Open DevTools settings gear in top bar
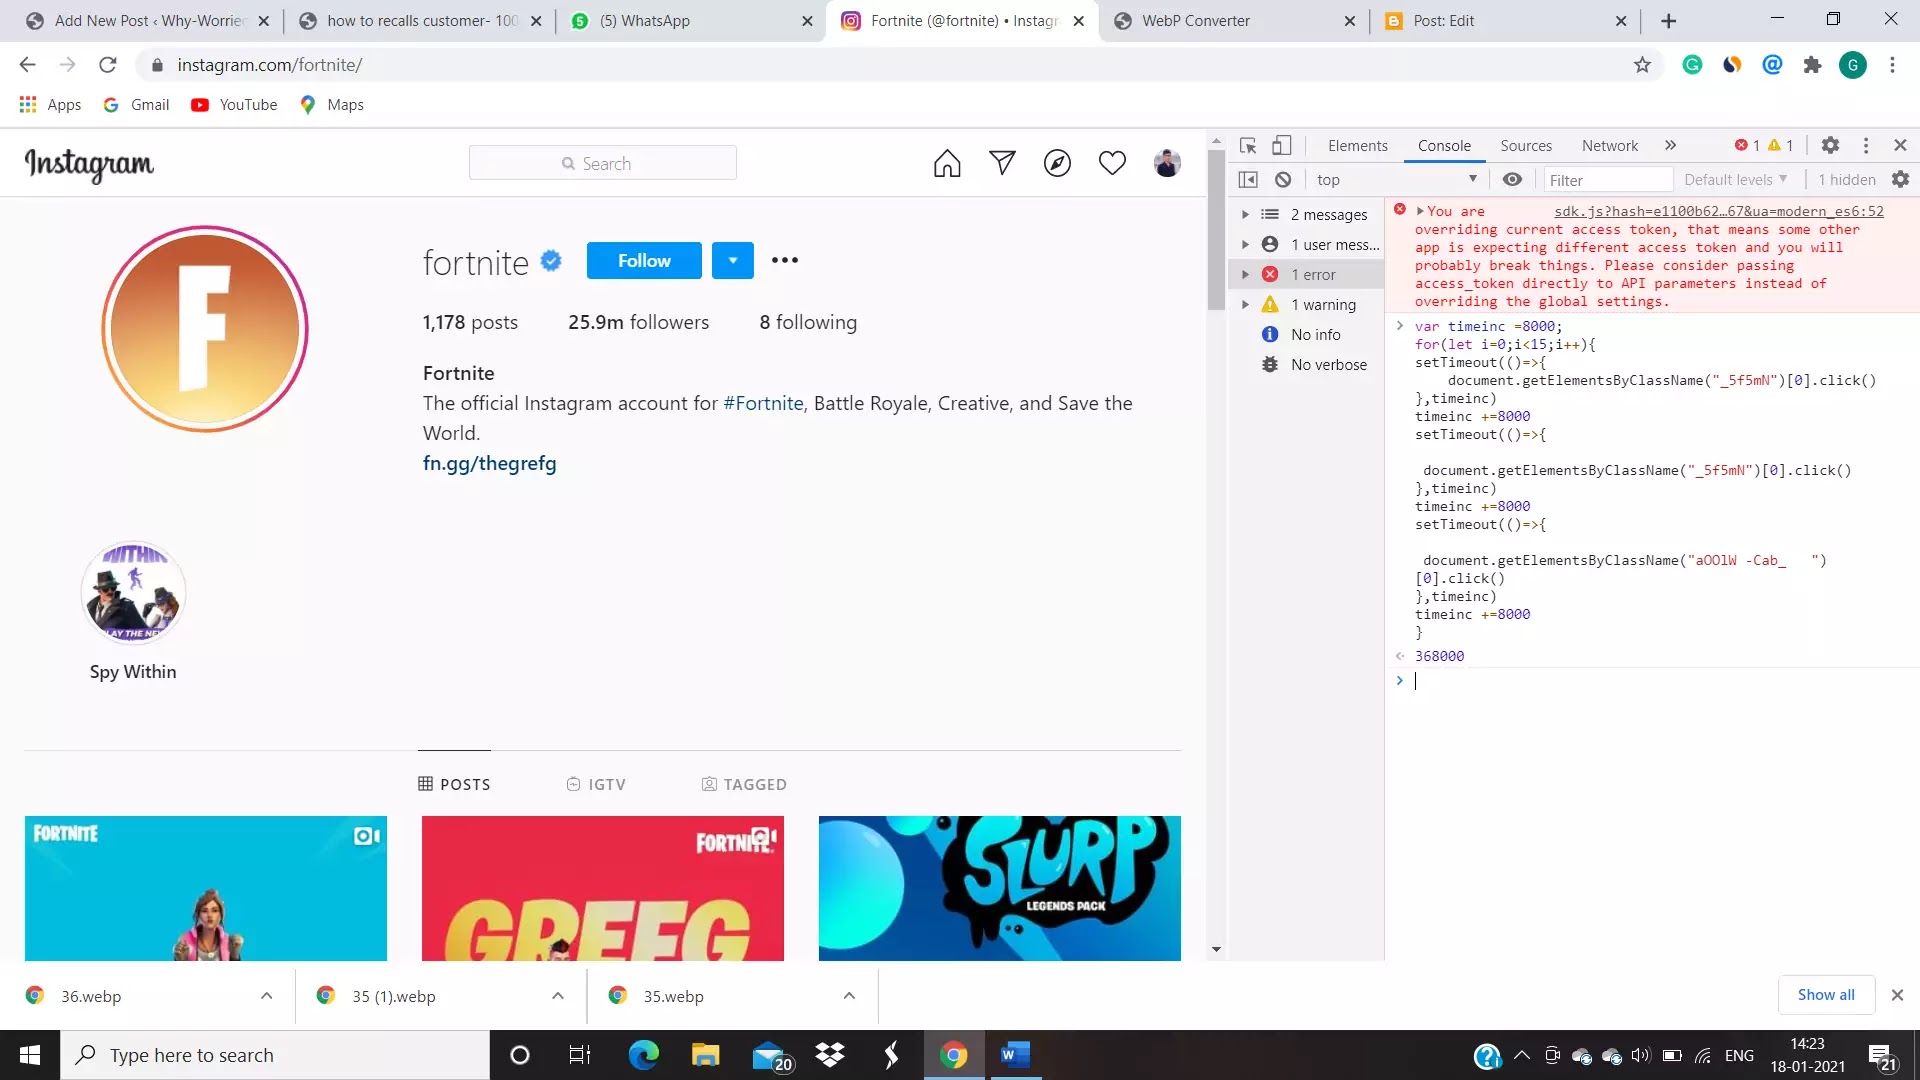 pos(1830,146)
